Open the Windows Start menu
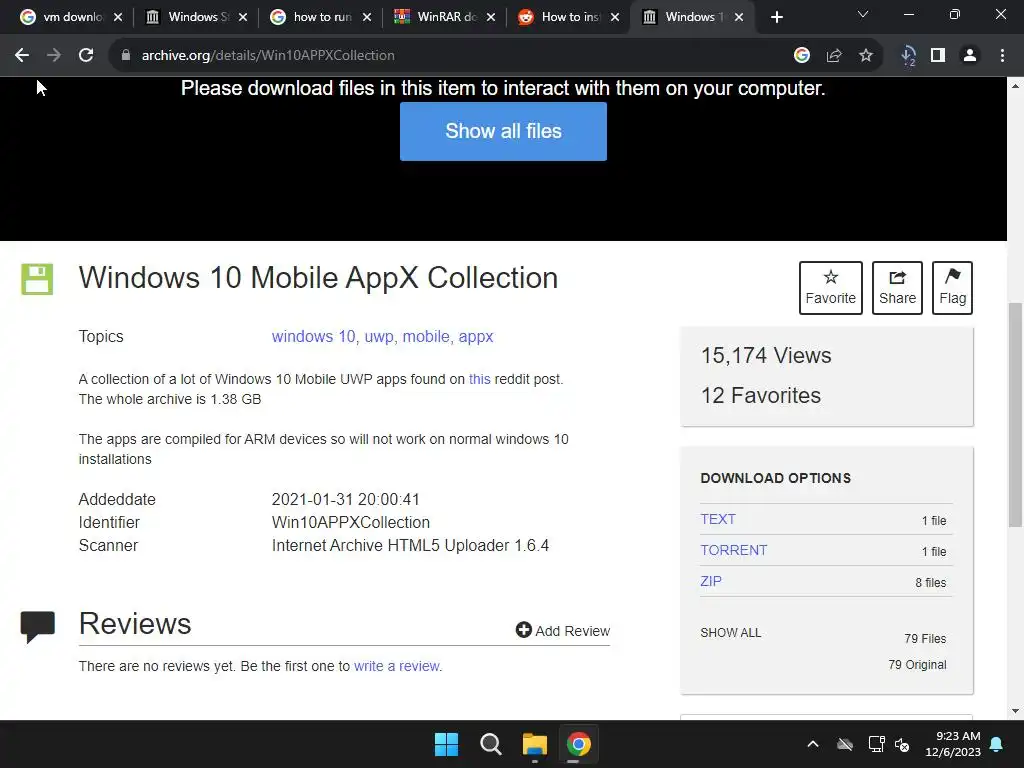The height and width of the screenshot is (768, 1024). (x=447, y=744)
